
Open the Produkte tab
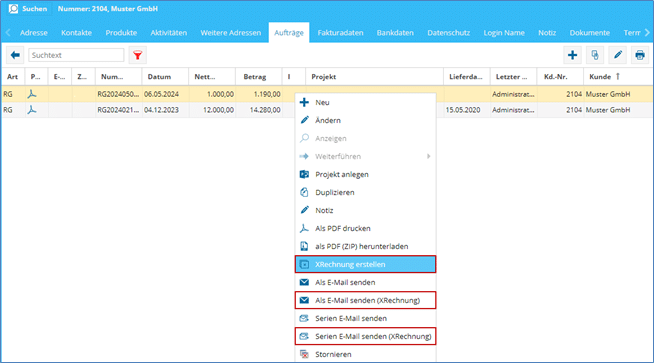tap(121, 33)
